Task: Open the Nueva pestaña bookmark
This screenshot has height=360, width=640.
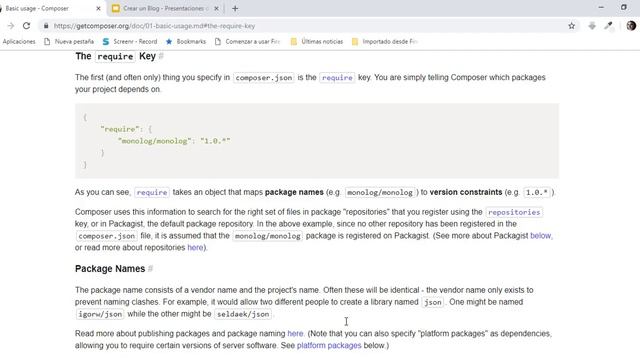Action: (69, 42)
